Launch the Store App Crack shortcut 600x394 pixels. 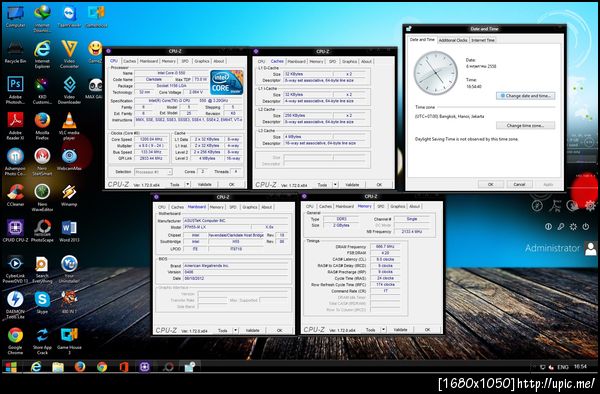click(x=42, y=340)
